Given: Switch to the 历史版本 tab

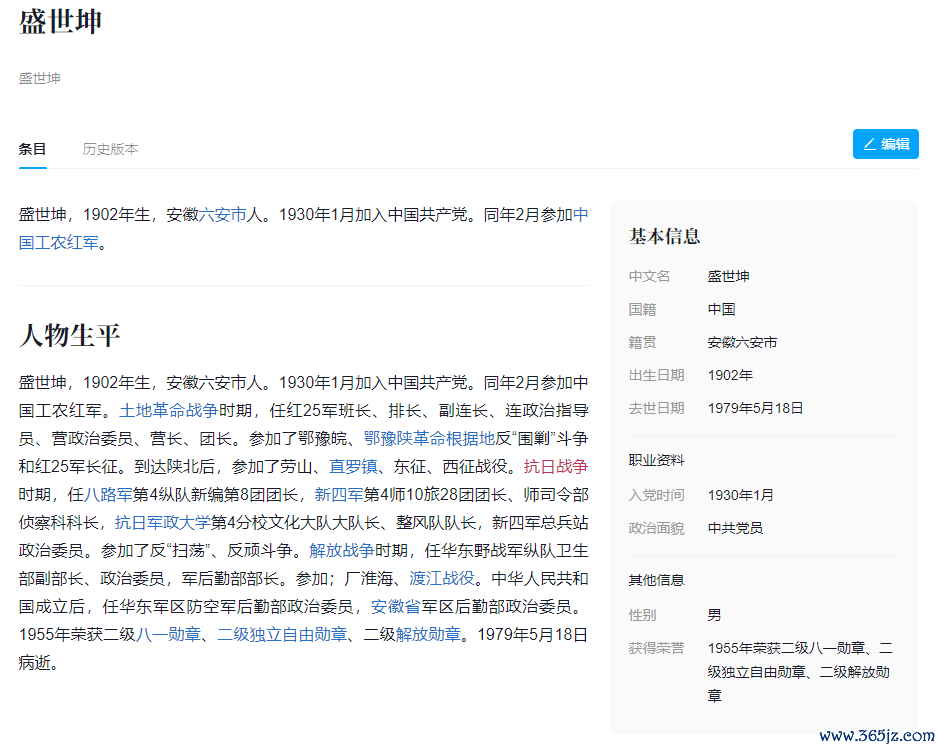Looking at the screenshot, I should (111, 149).
